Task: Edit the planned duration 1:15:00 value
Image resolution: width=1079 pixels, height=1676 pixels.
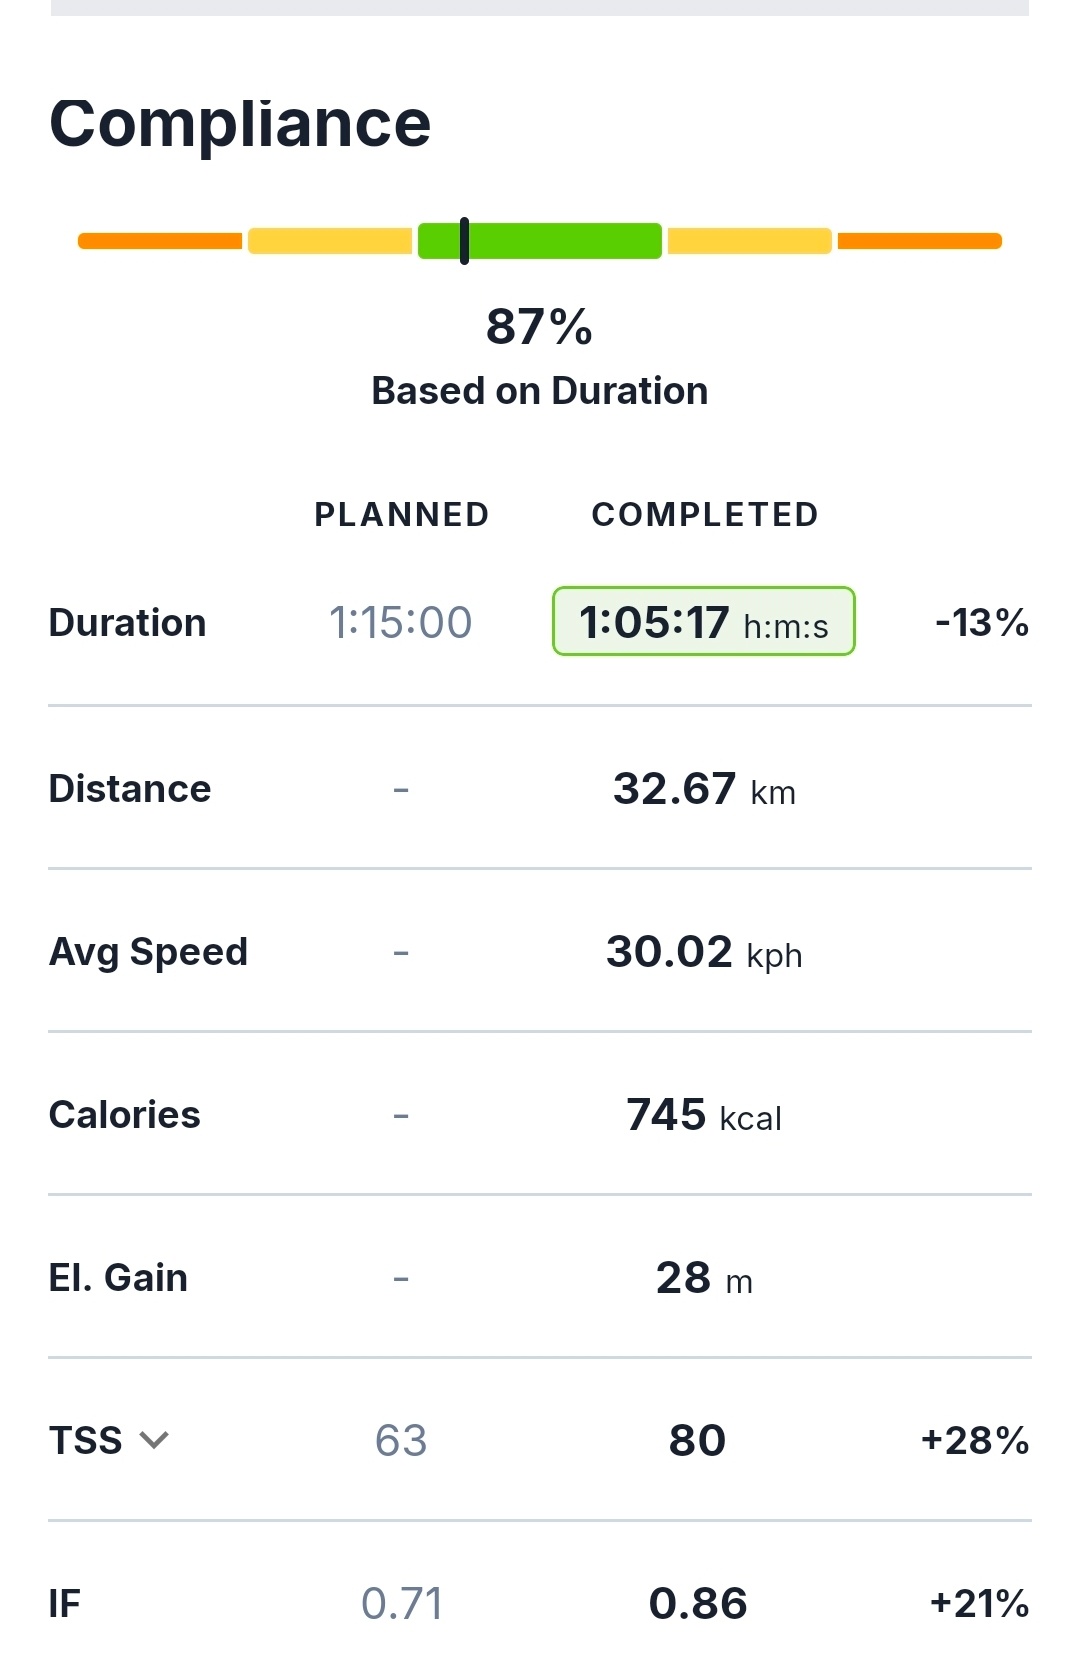Action: tap(401, 623)
